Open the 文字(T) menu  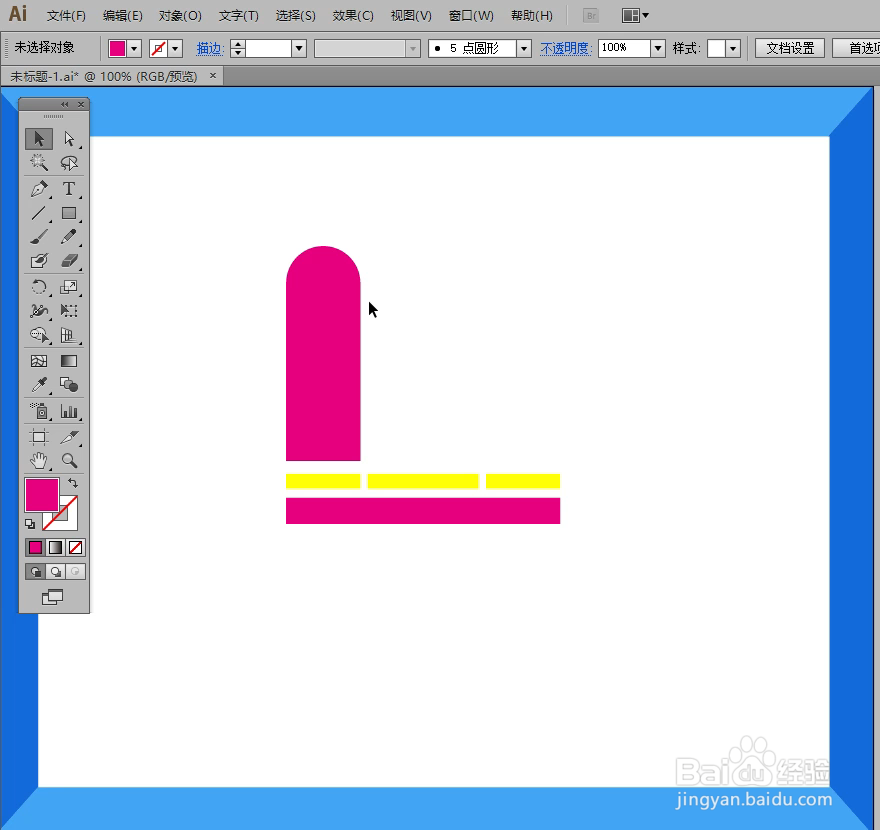239,16
